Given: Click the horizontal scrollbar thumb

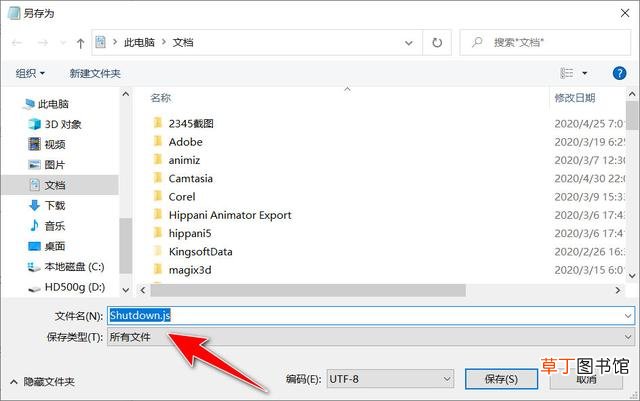Looking at the screenshot, I should coord(308,290).
